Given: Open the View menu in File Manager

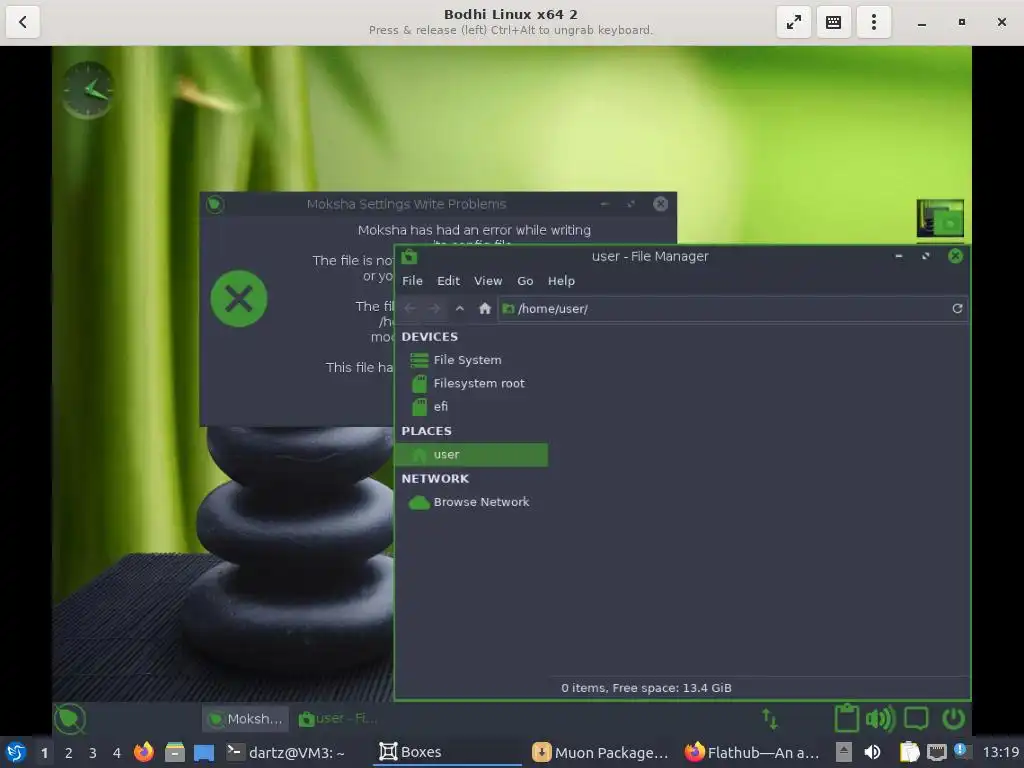Looking at the screenshot, I should [x=488, y=281].
